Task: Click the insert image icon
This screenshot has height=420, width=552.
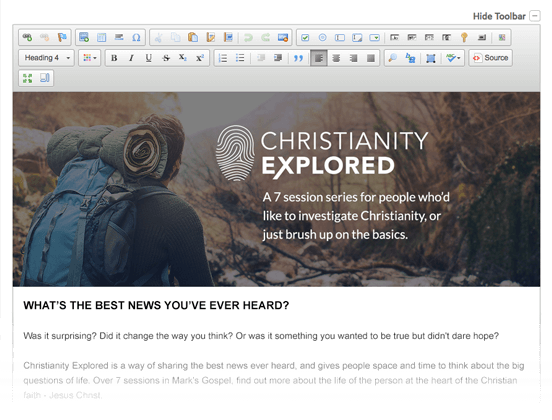Action: 84,37
